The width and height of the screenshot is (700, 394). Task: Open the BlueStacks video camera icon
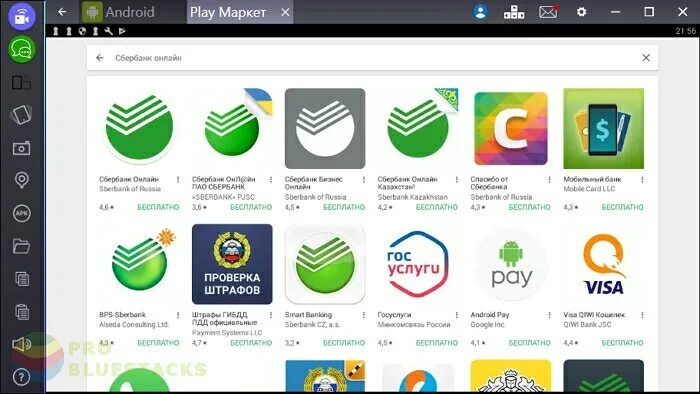coord(21,17)
